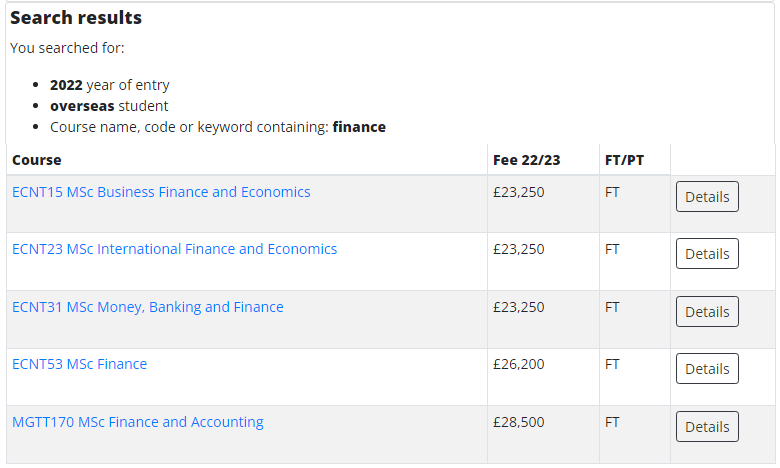Click the £28,500 fee amount
Viewport: 780px width, 468px height.
tap(519, 422)
